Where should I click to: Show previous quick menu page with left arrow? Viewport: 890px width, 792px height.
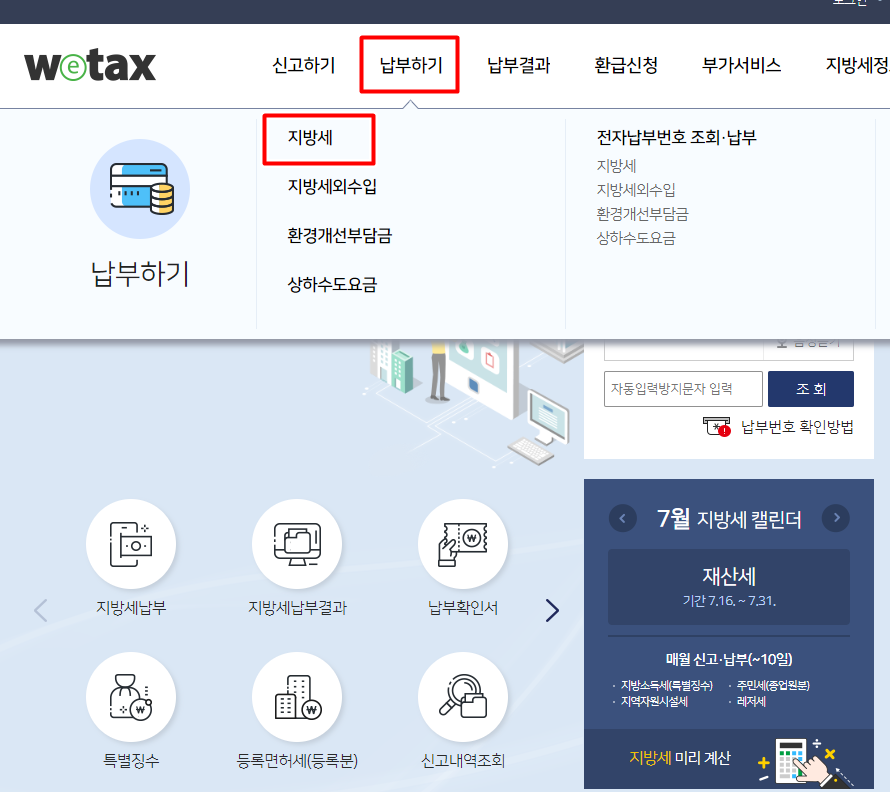click(40, 610)
